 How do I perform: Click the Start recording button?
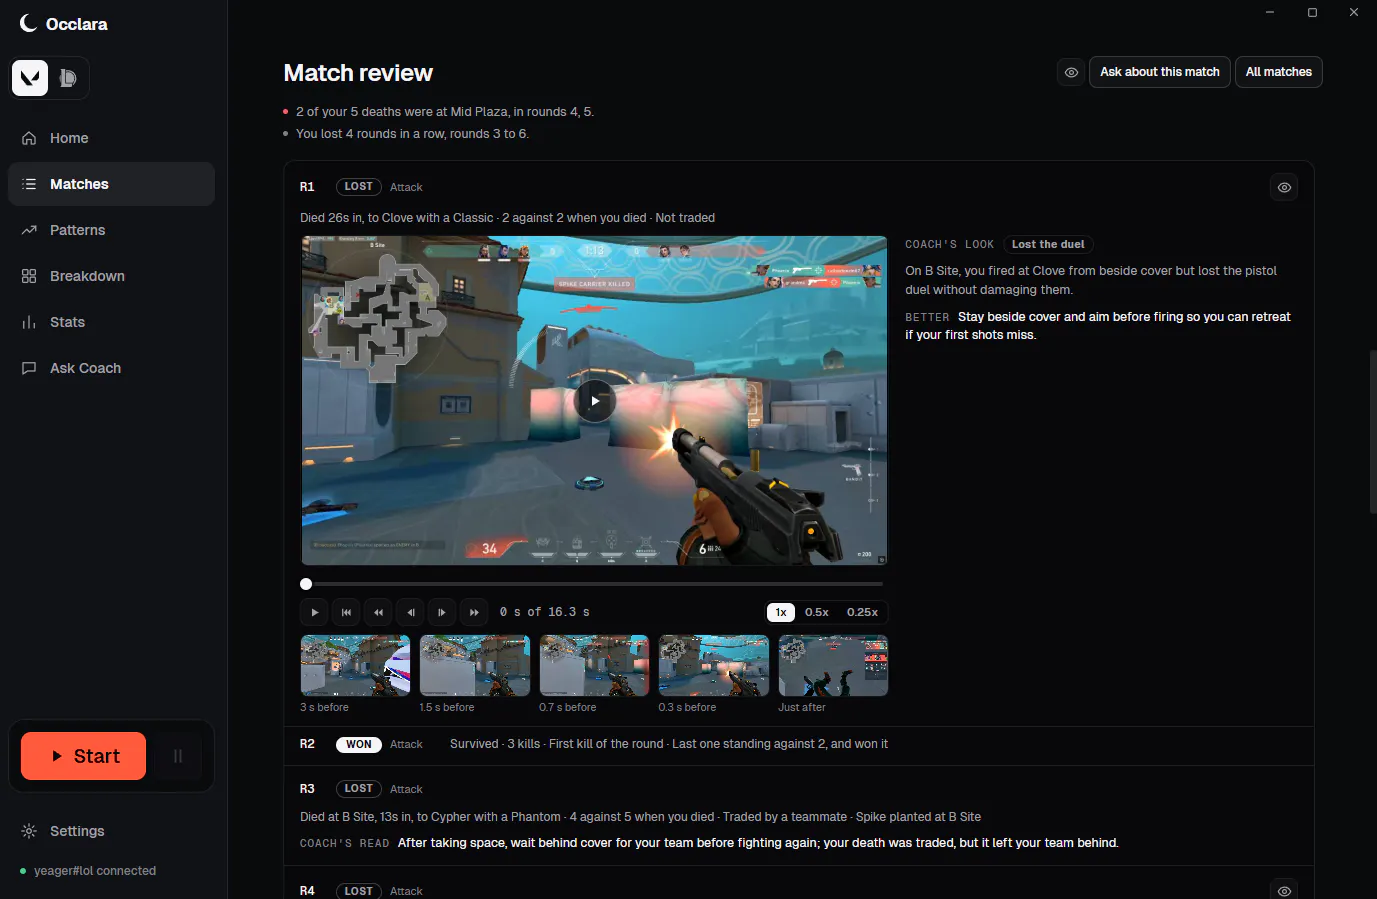tap(83, 756)
